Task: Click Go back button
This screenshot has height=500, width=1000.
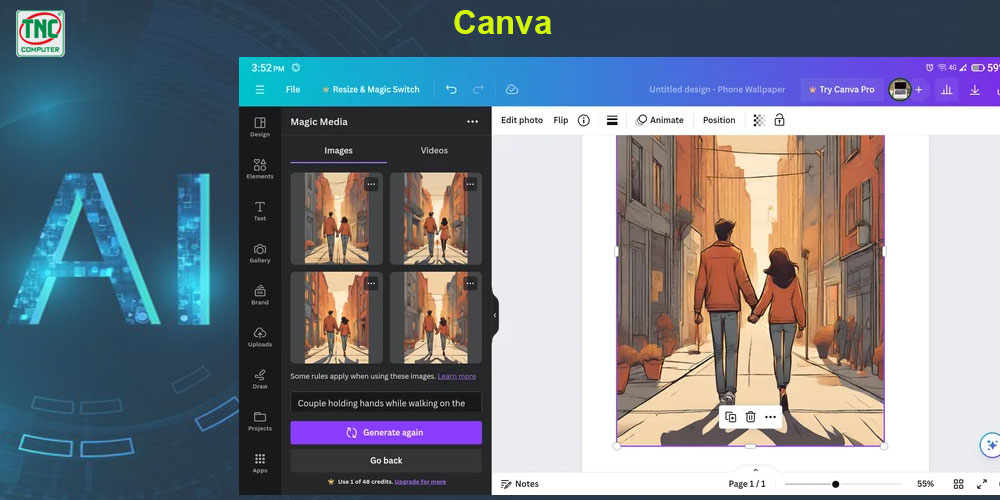Action: click(386, 460)
